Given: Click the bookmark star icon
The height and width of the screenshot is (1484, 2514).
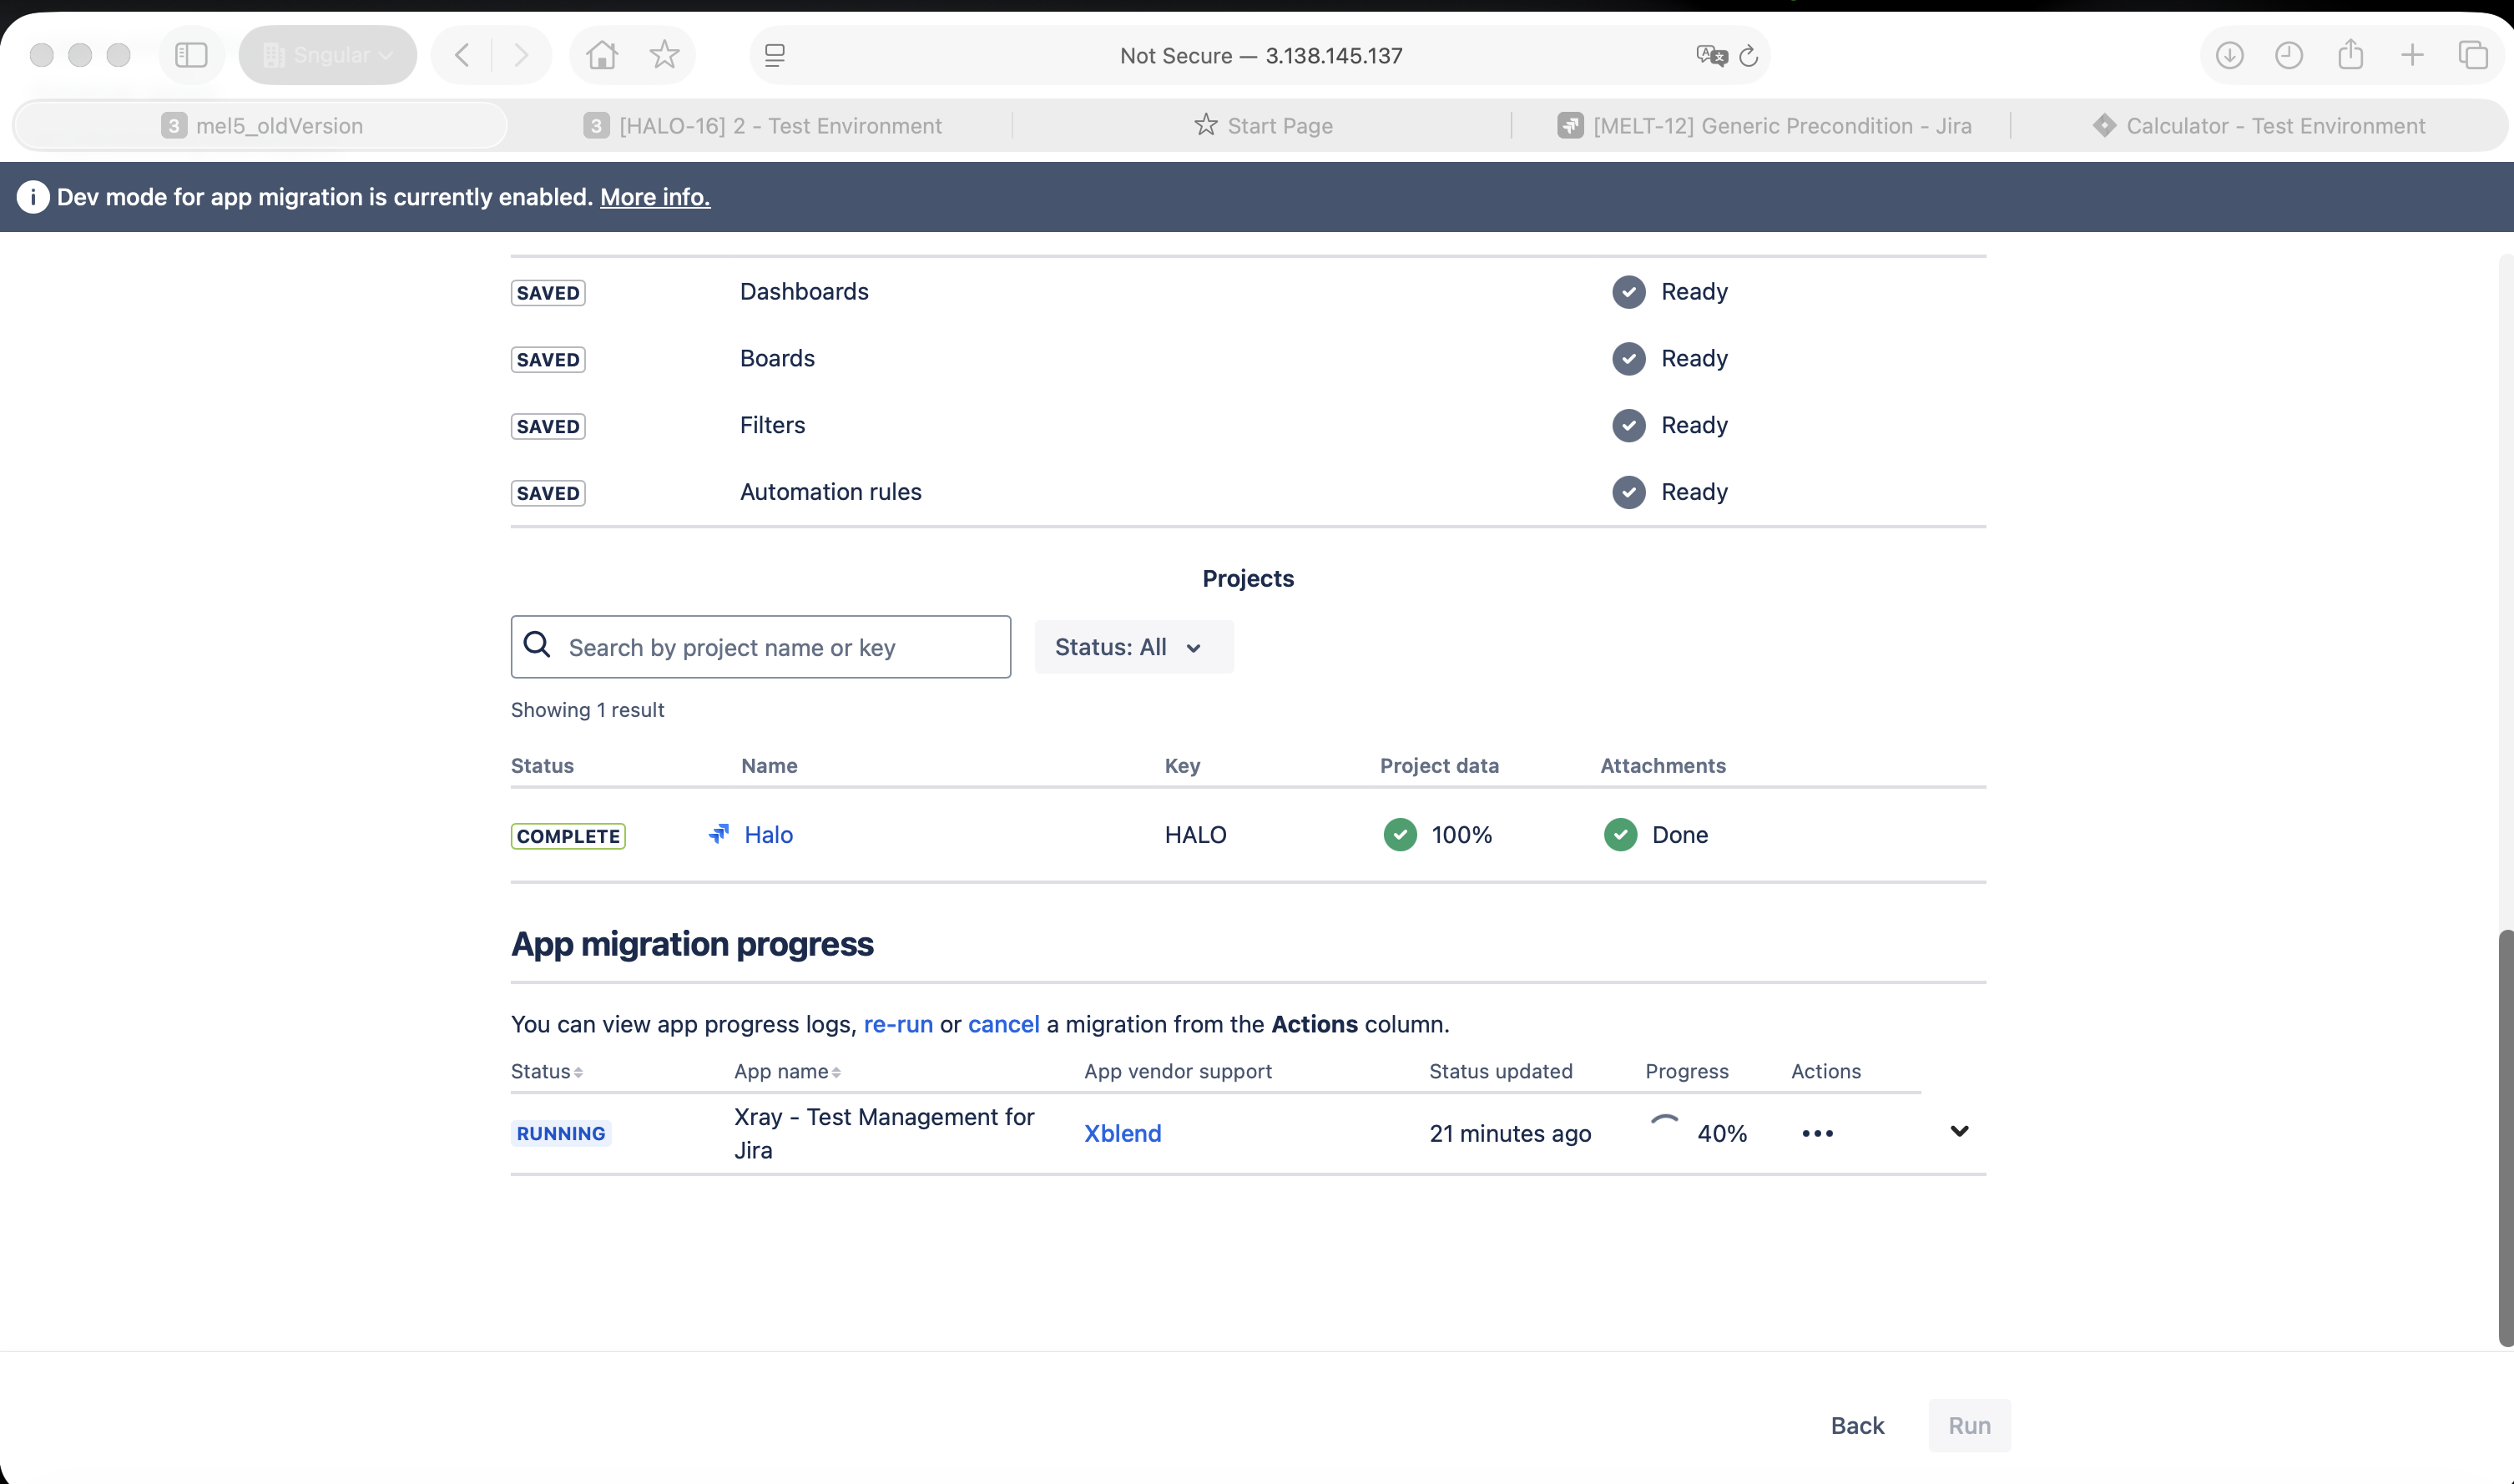Looking at the screenshot, I should click(664, 55).
